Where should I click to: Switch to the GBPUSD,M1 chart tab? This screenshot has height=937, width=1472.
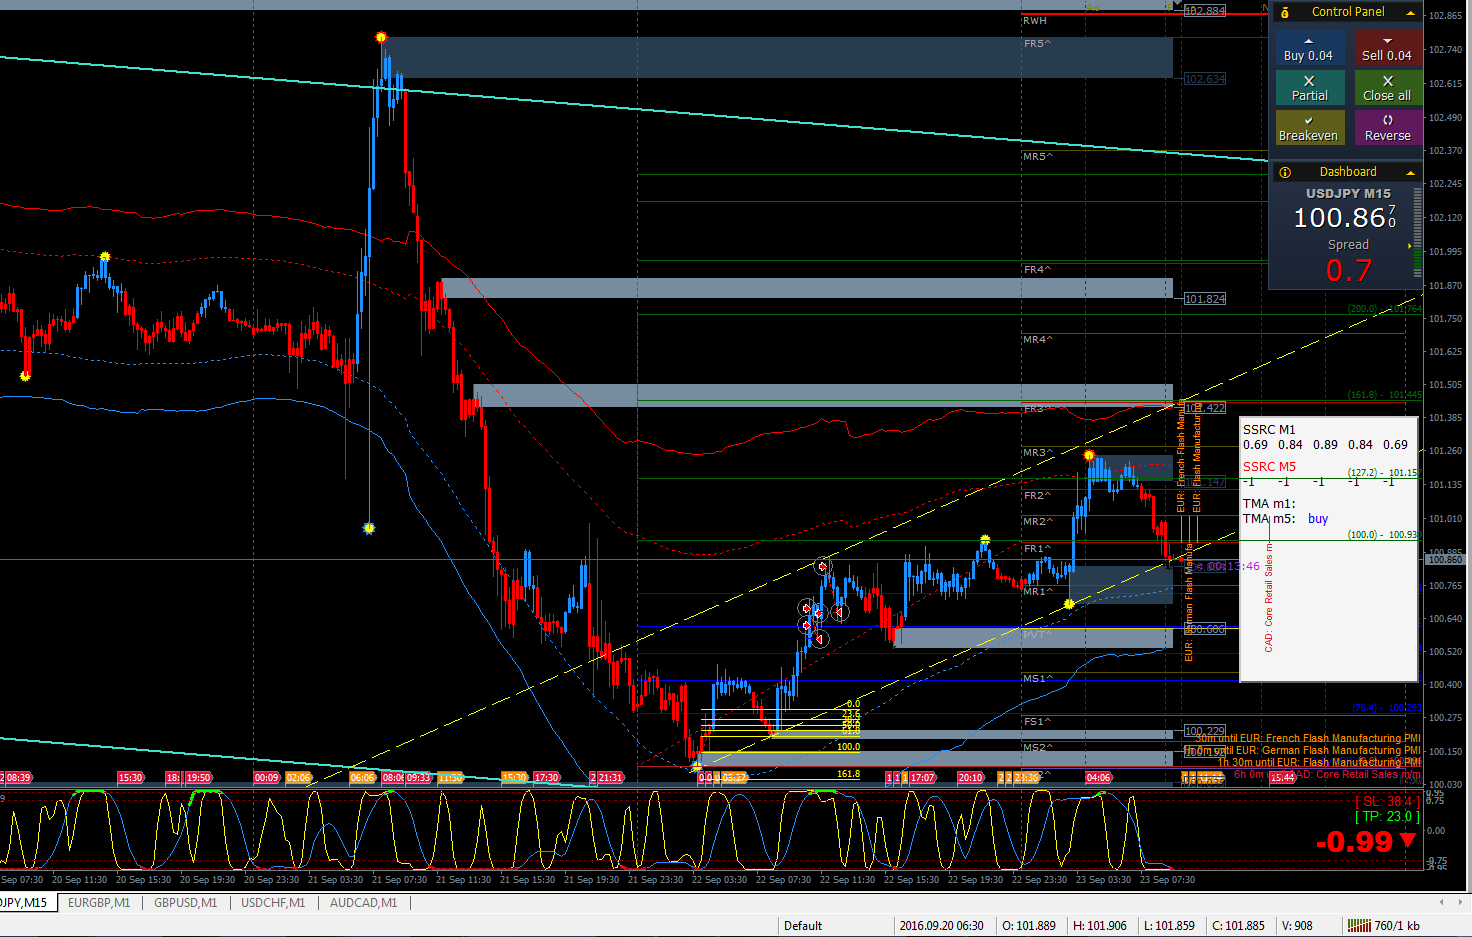185,902
